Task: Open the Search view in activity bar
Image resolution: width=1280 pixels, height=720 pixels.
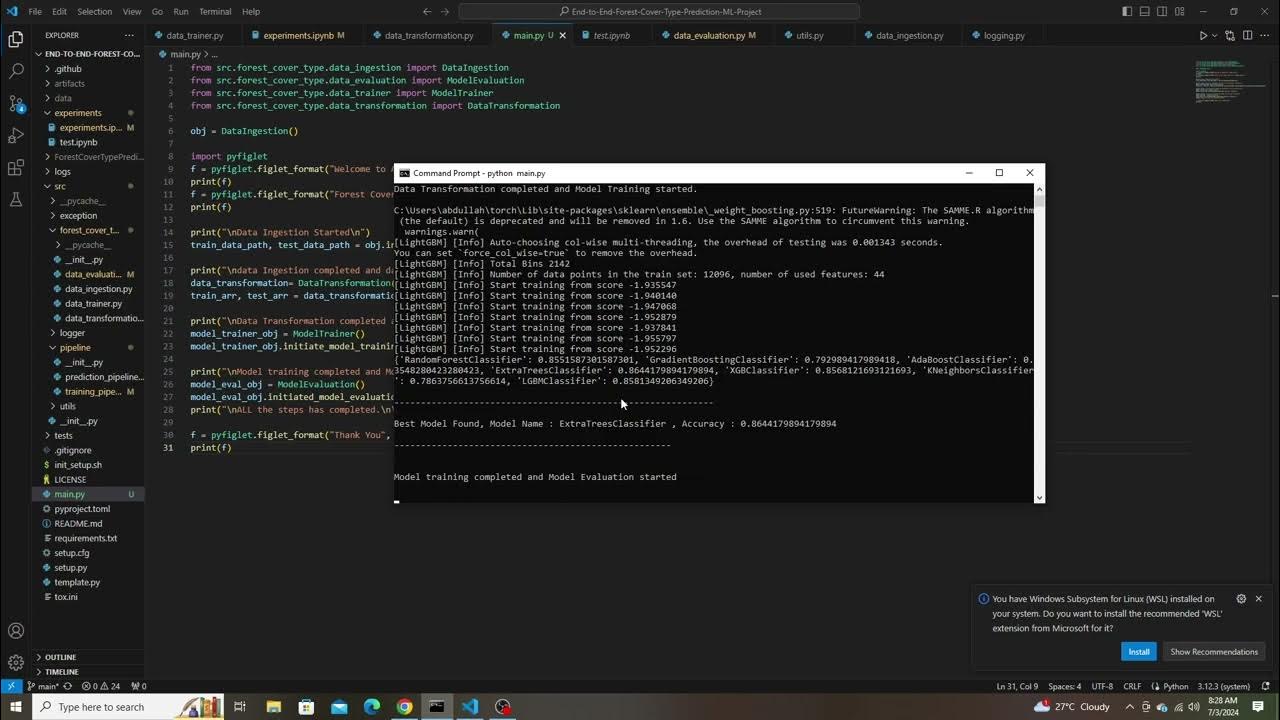Action: point(16,71)
